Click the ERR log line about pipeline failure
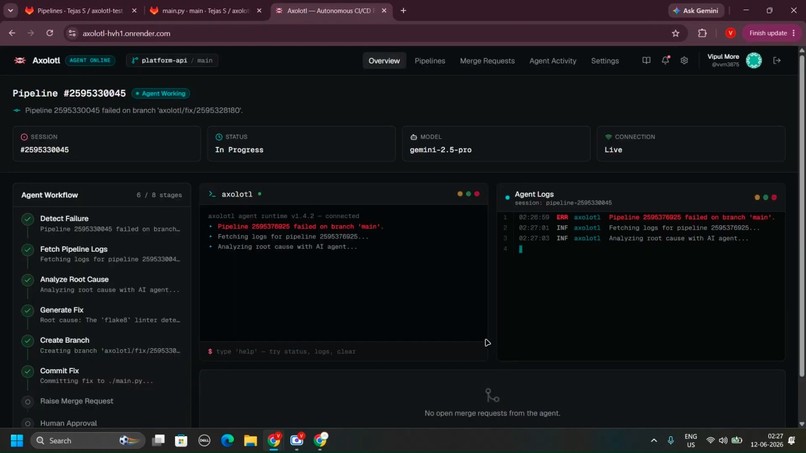806x453 pixels. click(640, 218)
